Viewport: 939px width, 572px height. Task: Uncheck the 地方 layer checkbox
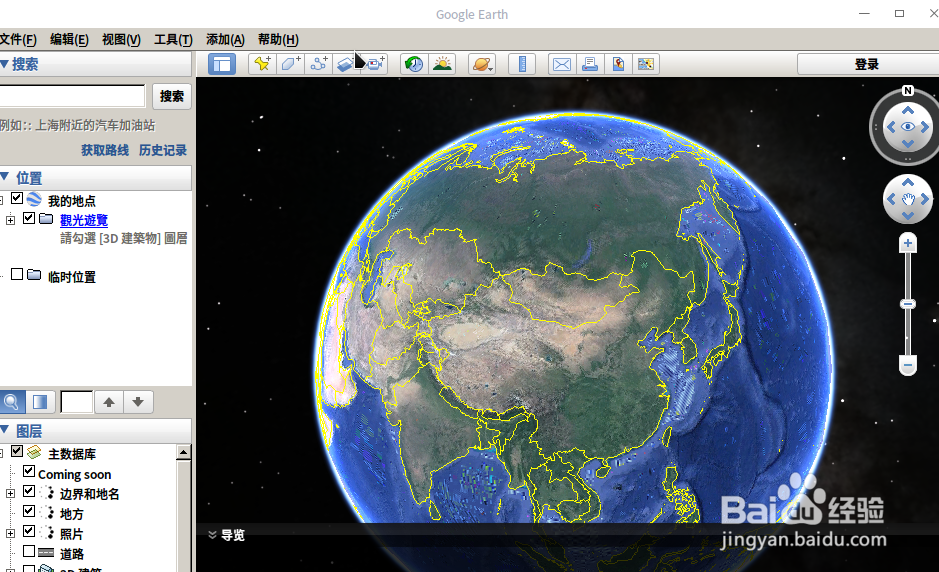(29, 512)
